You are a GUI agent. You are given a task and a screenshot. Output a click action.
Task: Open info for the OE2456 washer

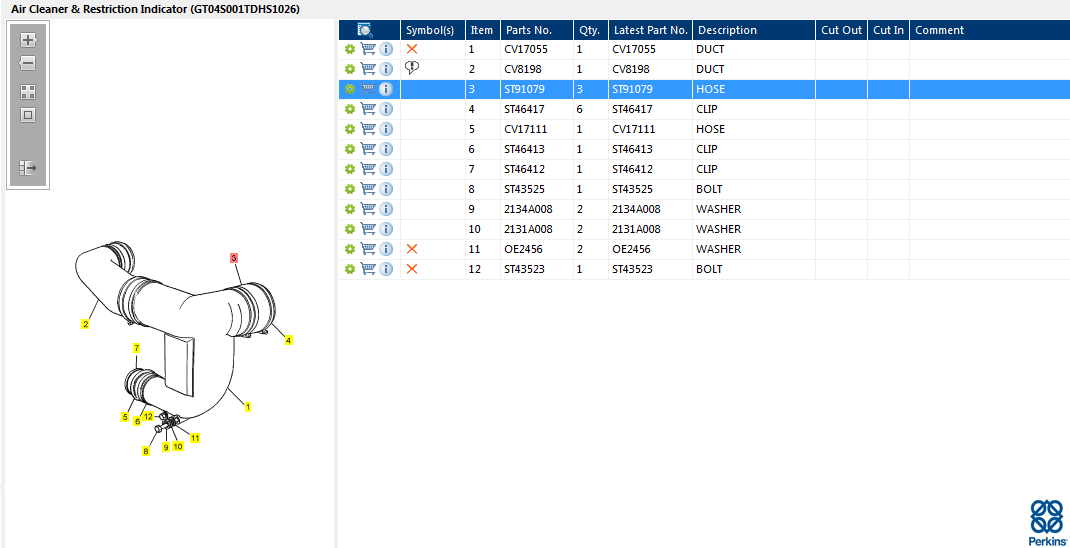(x=386, y=249)
